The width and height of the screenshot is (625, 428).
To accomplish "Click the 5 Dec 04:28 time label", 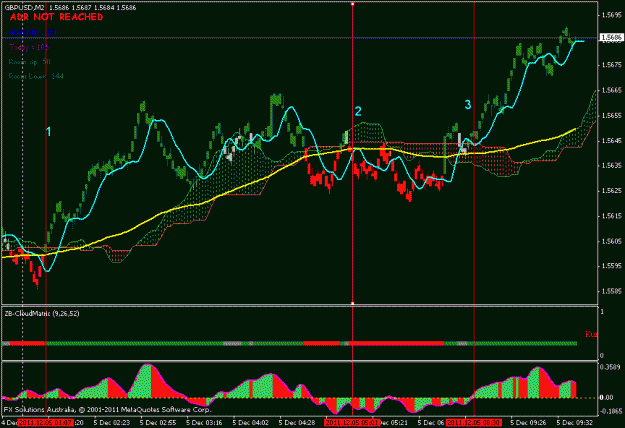I will coord(297,422).
